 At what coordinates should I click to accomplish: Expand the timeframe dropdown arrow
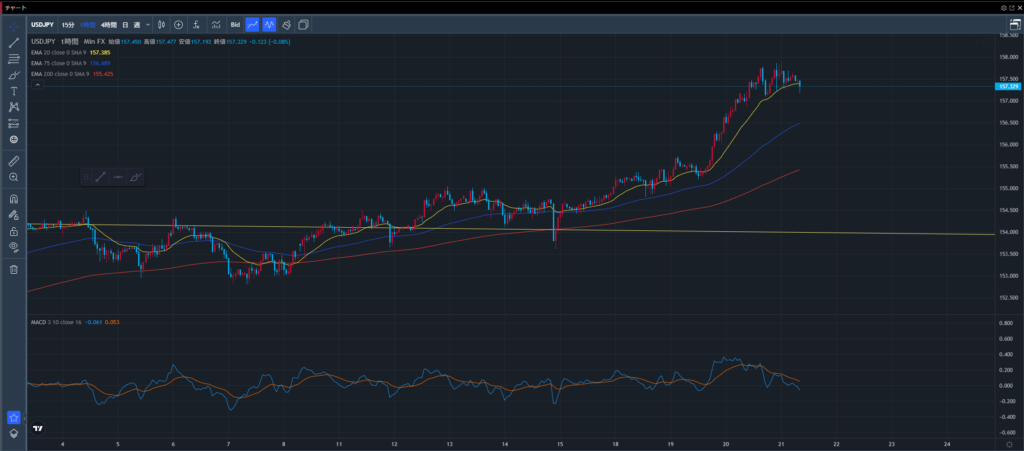[148, 23]
